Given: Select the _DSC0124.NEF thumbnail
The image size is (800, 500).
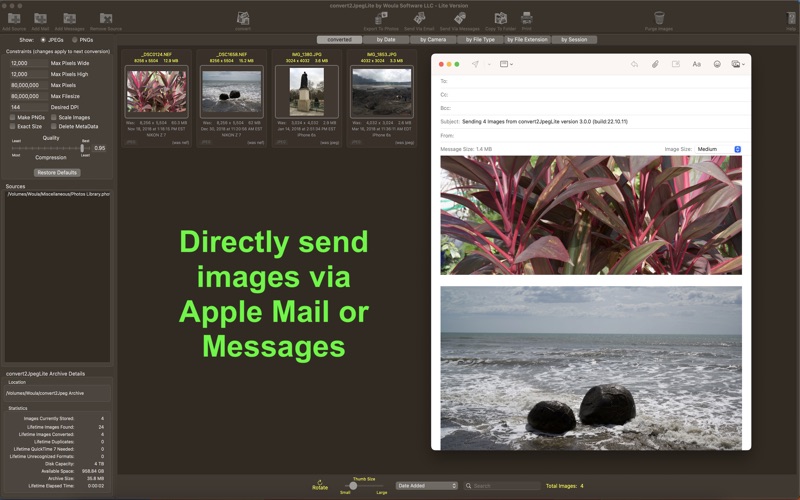Looking at the screenshot, I should pos(156,91).
